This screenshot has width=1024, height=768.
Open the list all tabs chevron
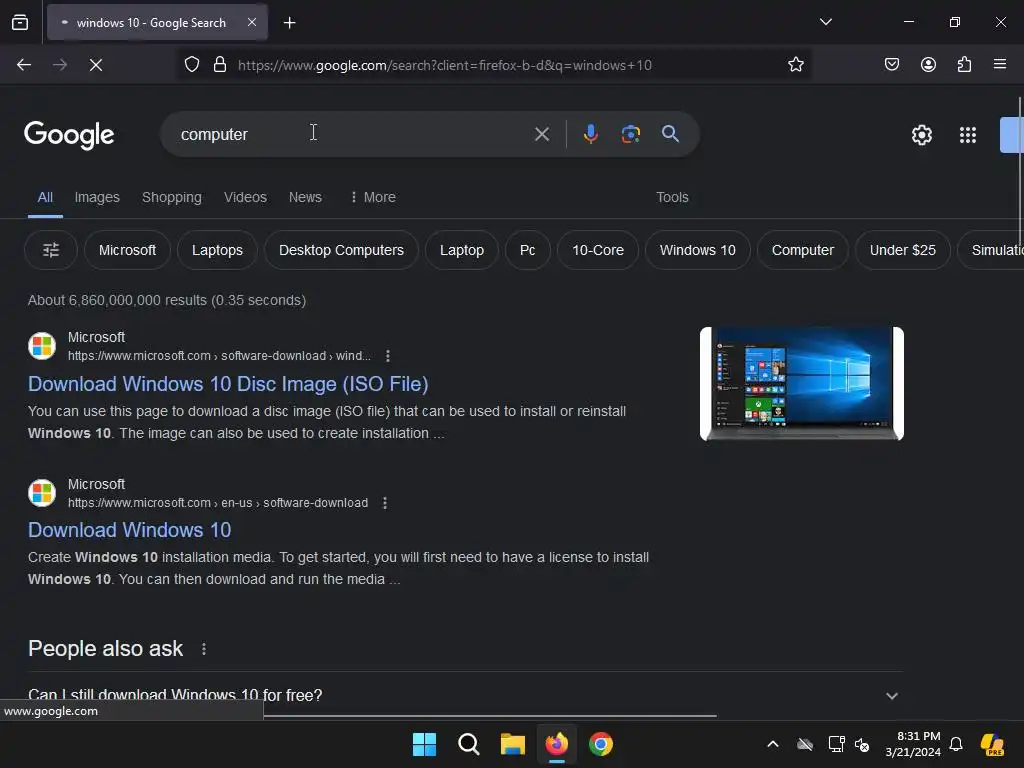click(825, 22)
